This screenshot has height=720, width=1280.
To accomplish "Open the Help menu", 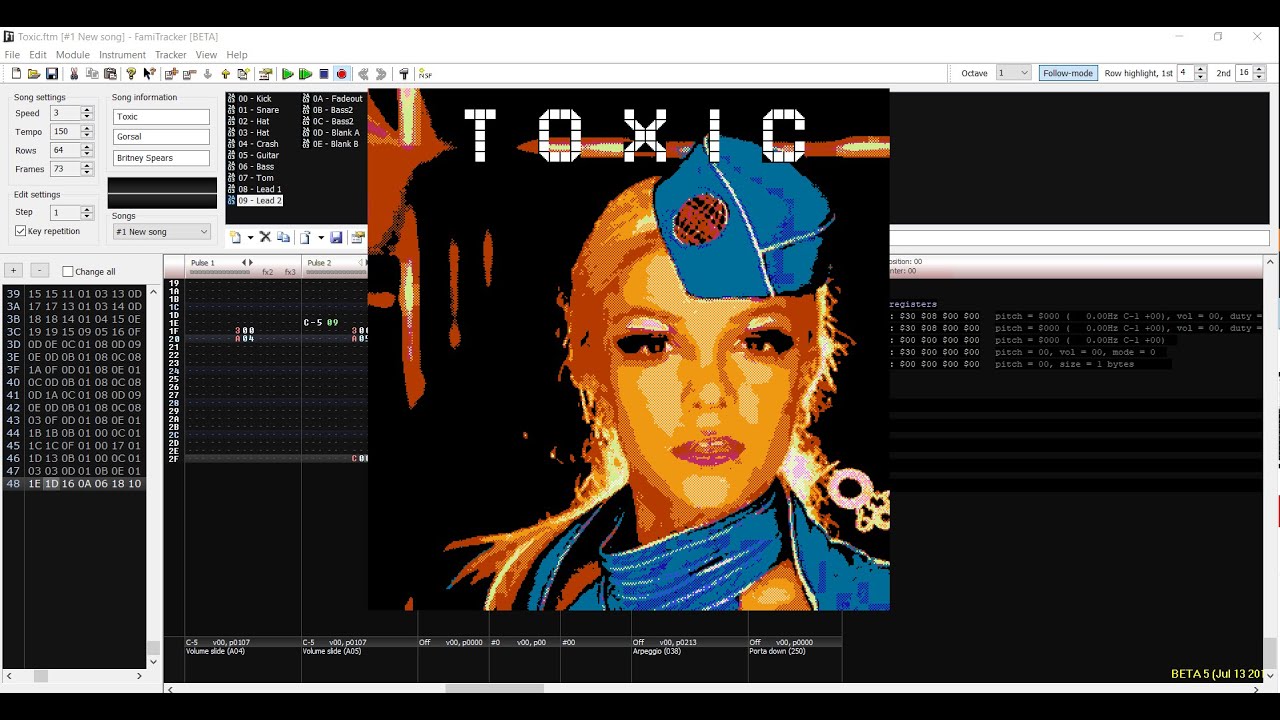I will [x=237, y=55].
